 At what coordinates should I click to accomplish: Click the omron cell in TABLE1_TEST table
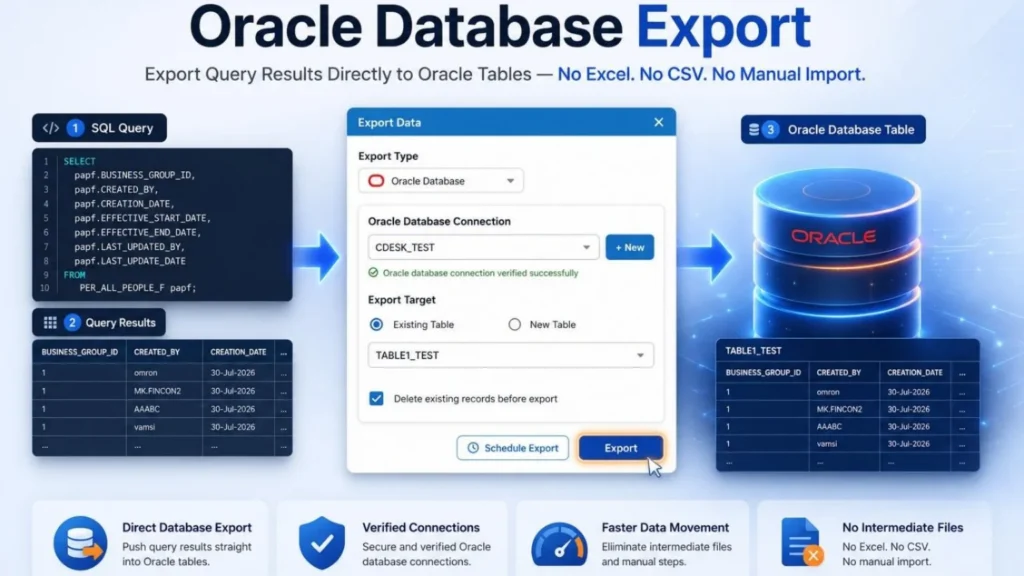[x=828, y=392]
